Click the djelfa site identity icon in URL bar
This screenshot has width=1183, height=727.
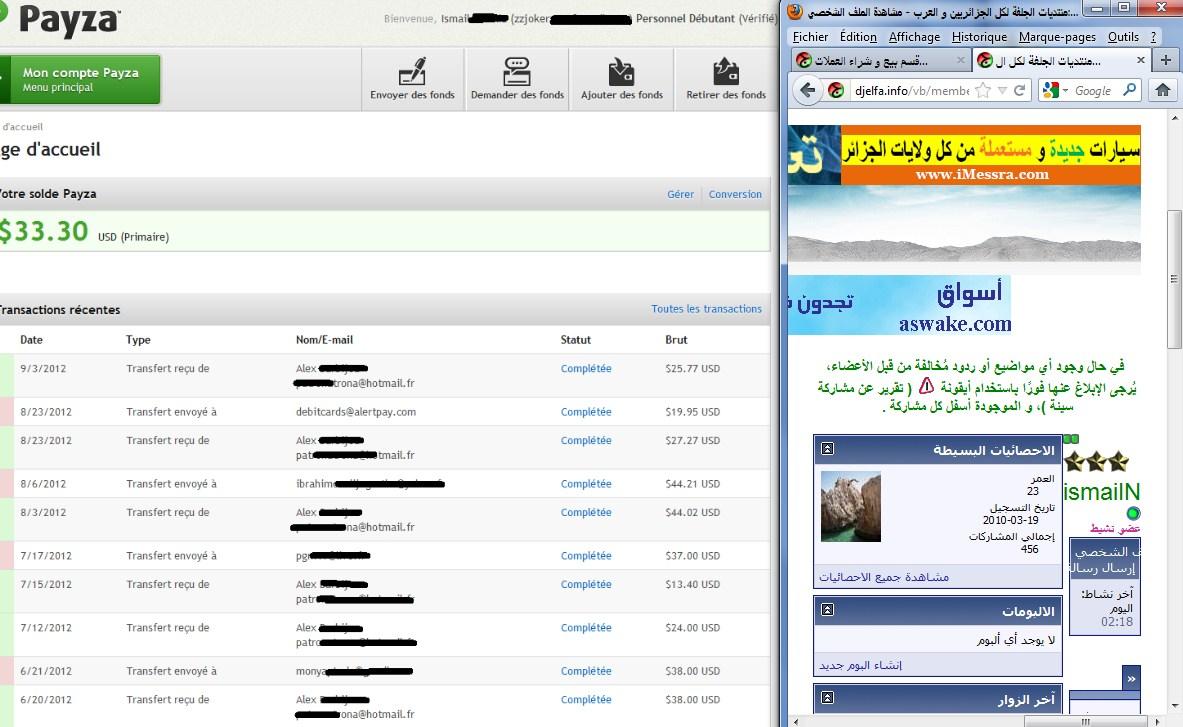(836, 90)
